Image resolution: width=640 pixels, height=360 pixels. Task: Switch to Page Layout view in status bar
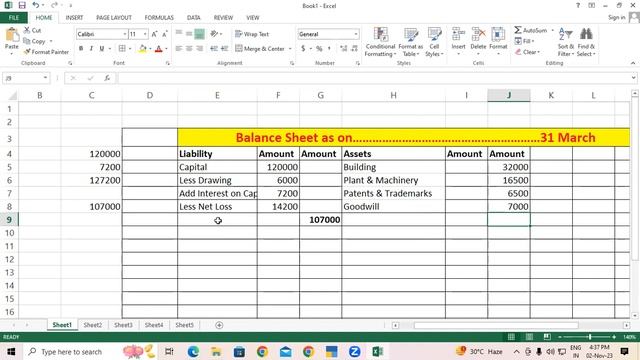tap(529, 337)
